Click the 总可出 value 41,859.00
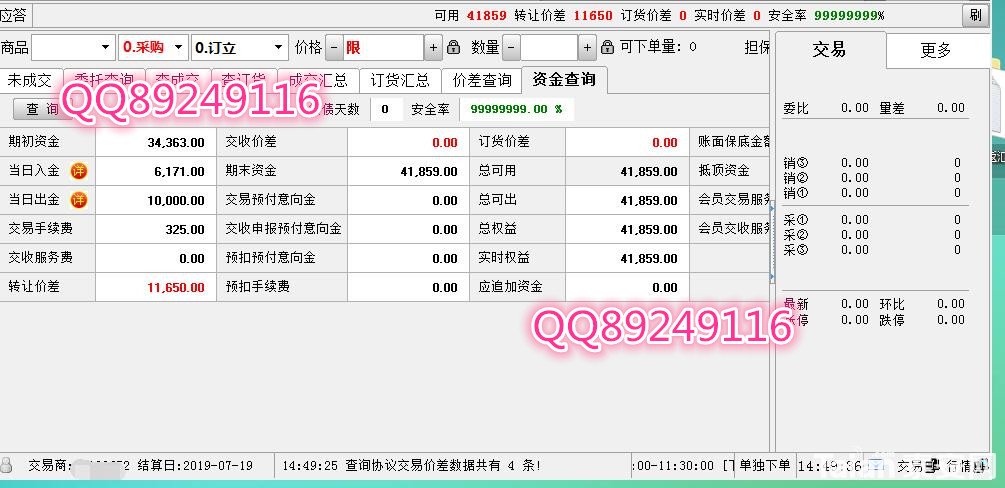This screenshot has height=488, width=1005. click(649, 200)
